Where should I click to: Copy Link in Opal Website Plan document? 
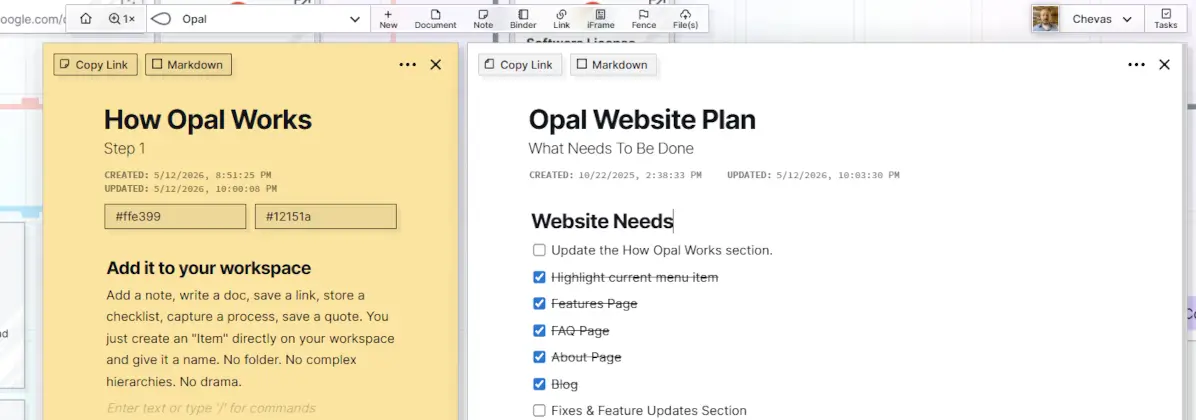pos(520,65)
